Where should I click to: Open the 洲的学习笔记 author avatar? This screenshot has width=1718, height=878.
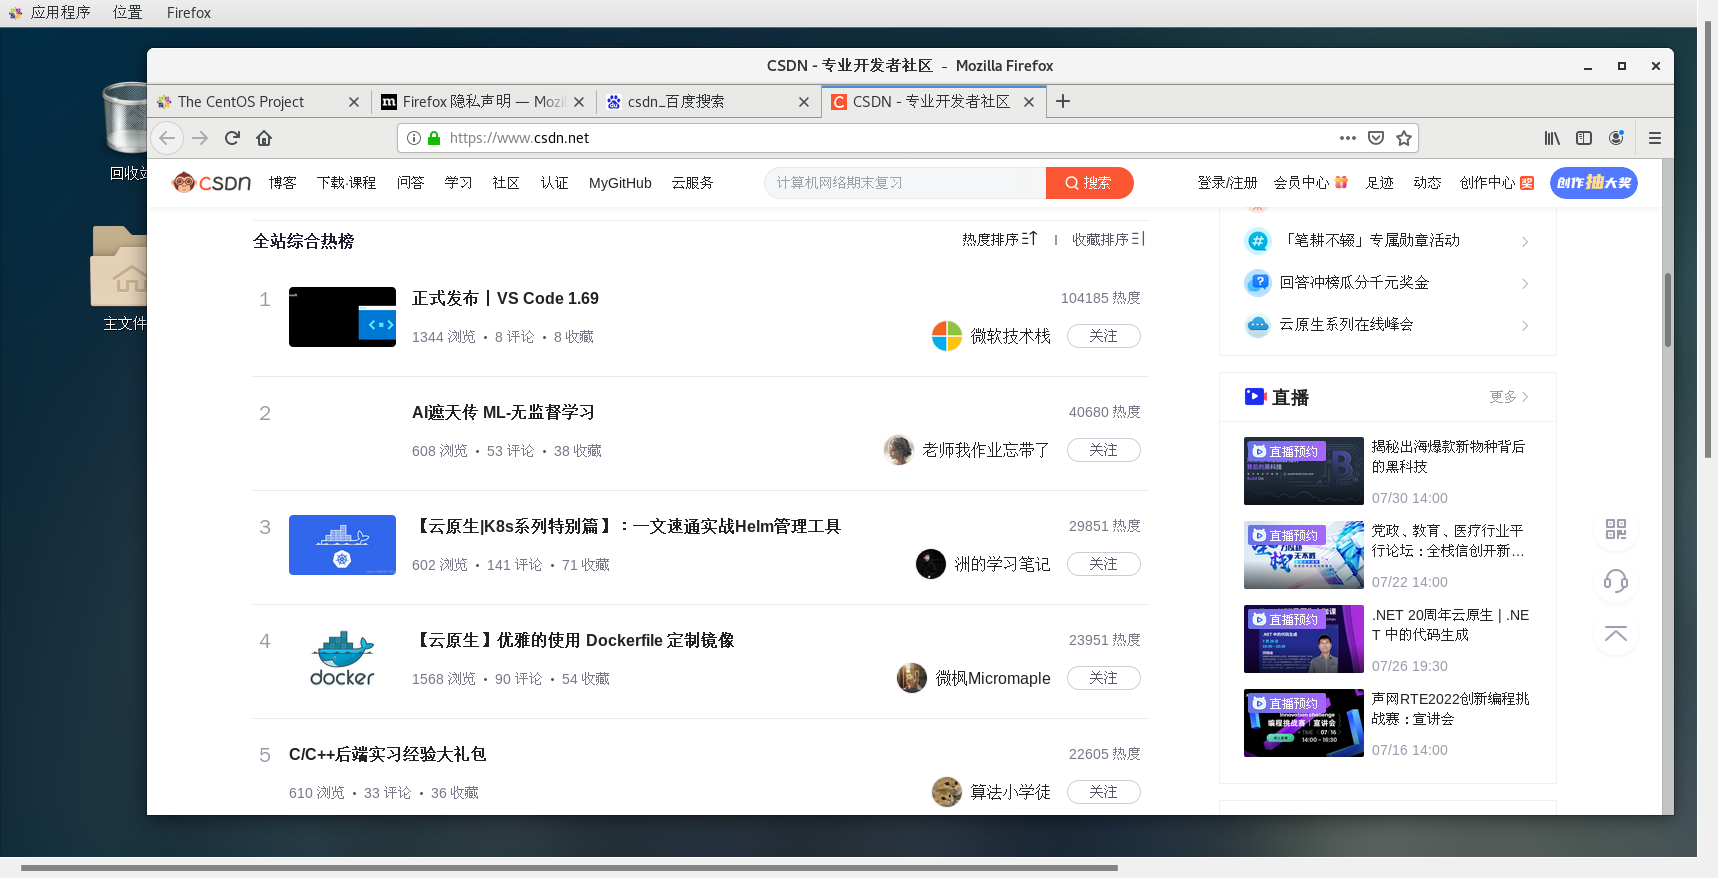pos(931,564)
